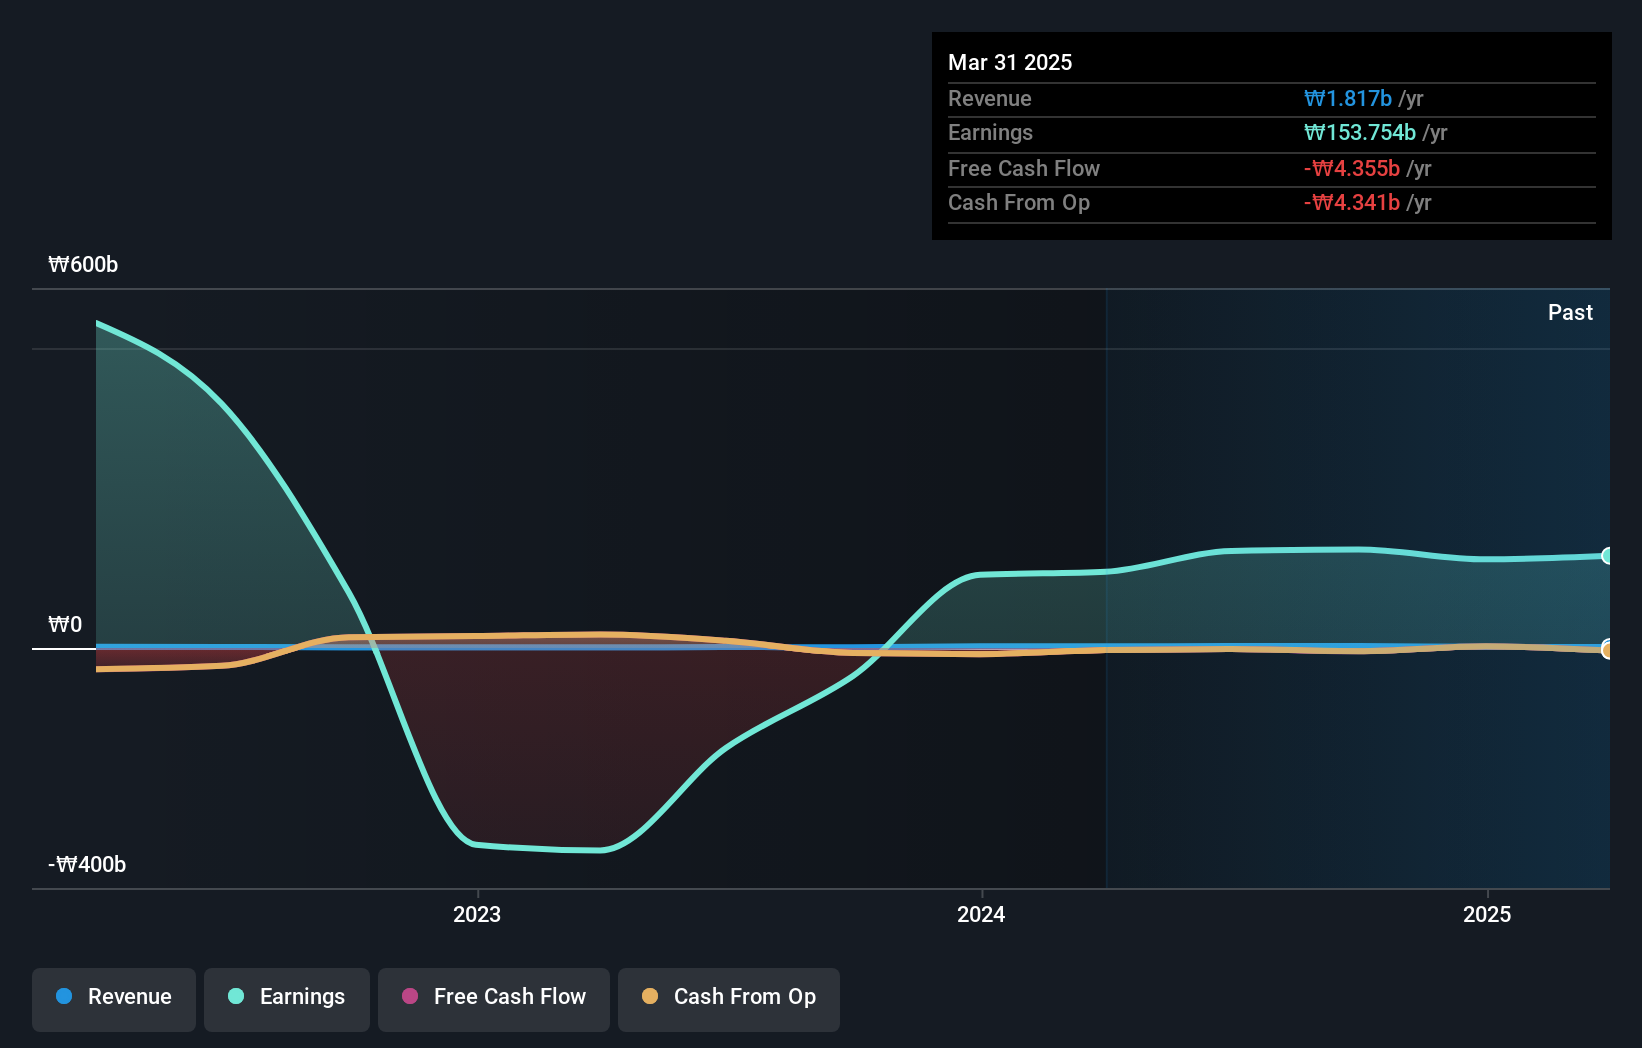Click the -₩400b y-axis label
1642x1048 pixels.
coord(87,864)
